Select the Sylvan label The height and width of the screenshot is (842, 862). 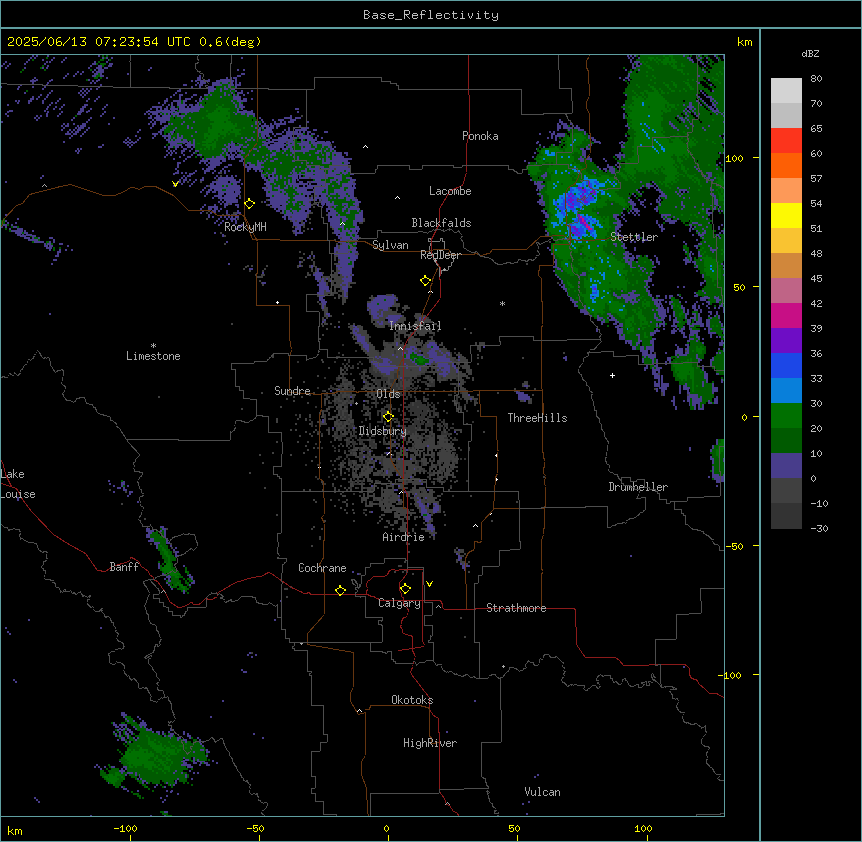pyautogui.click(x=390, y=245)
